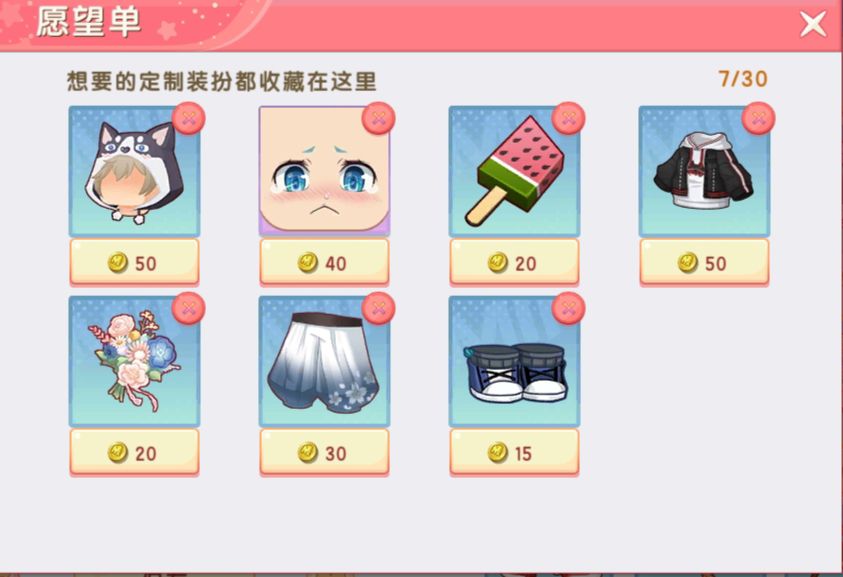
Task: Remove the black jacket from wishlist
Action: (758, 118)
